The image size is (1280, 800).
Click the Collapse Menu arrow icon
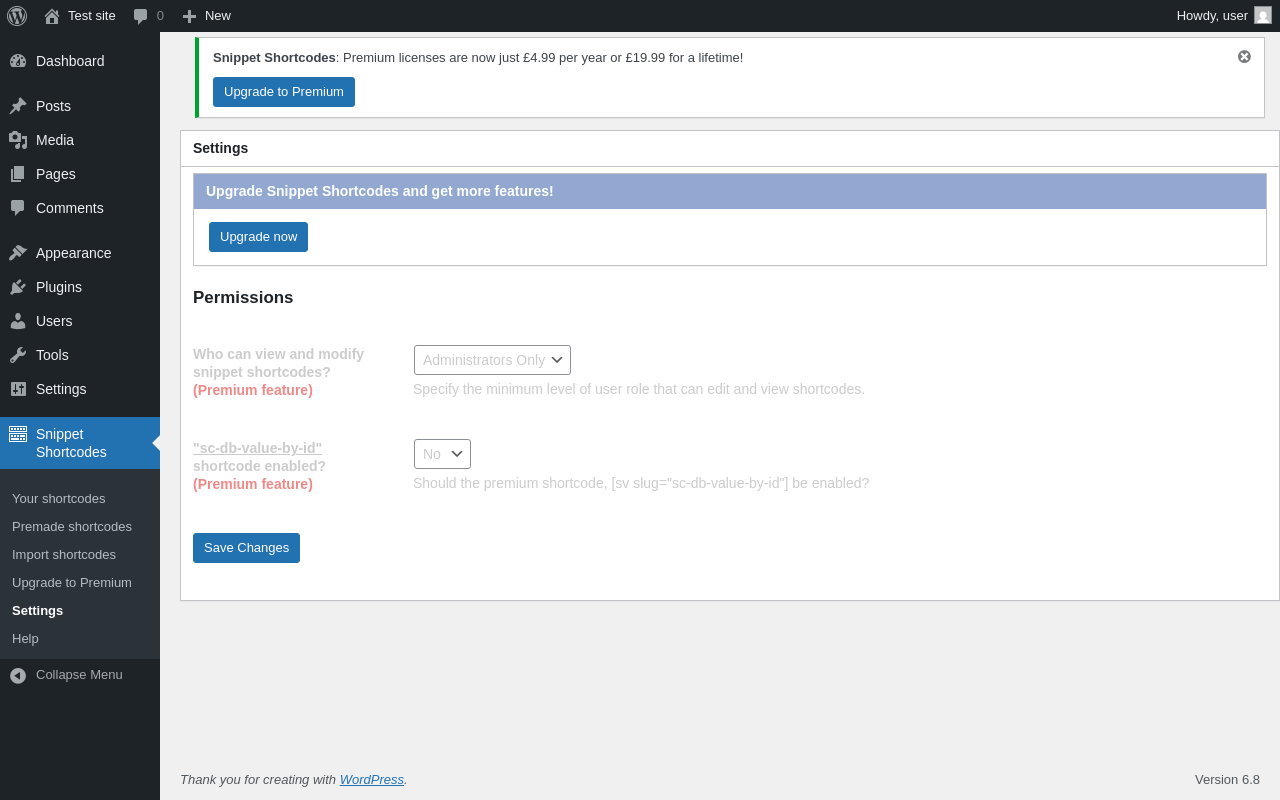[18, 676]
